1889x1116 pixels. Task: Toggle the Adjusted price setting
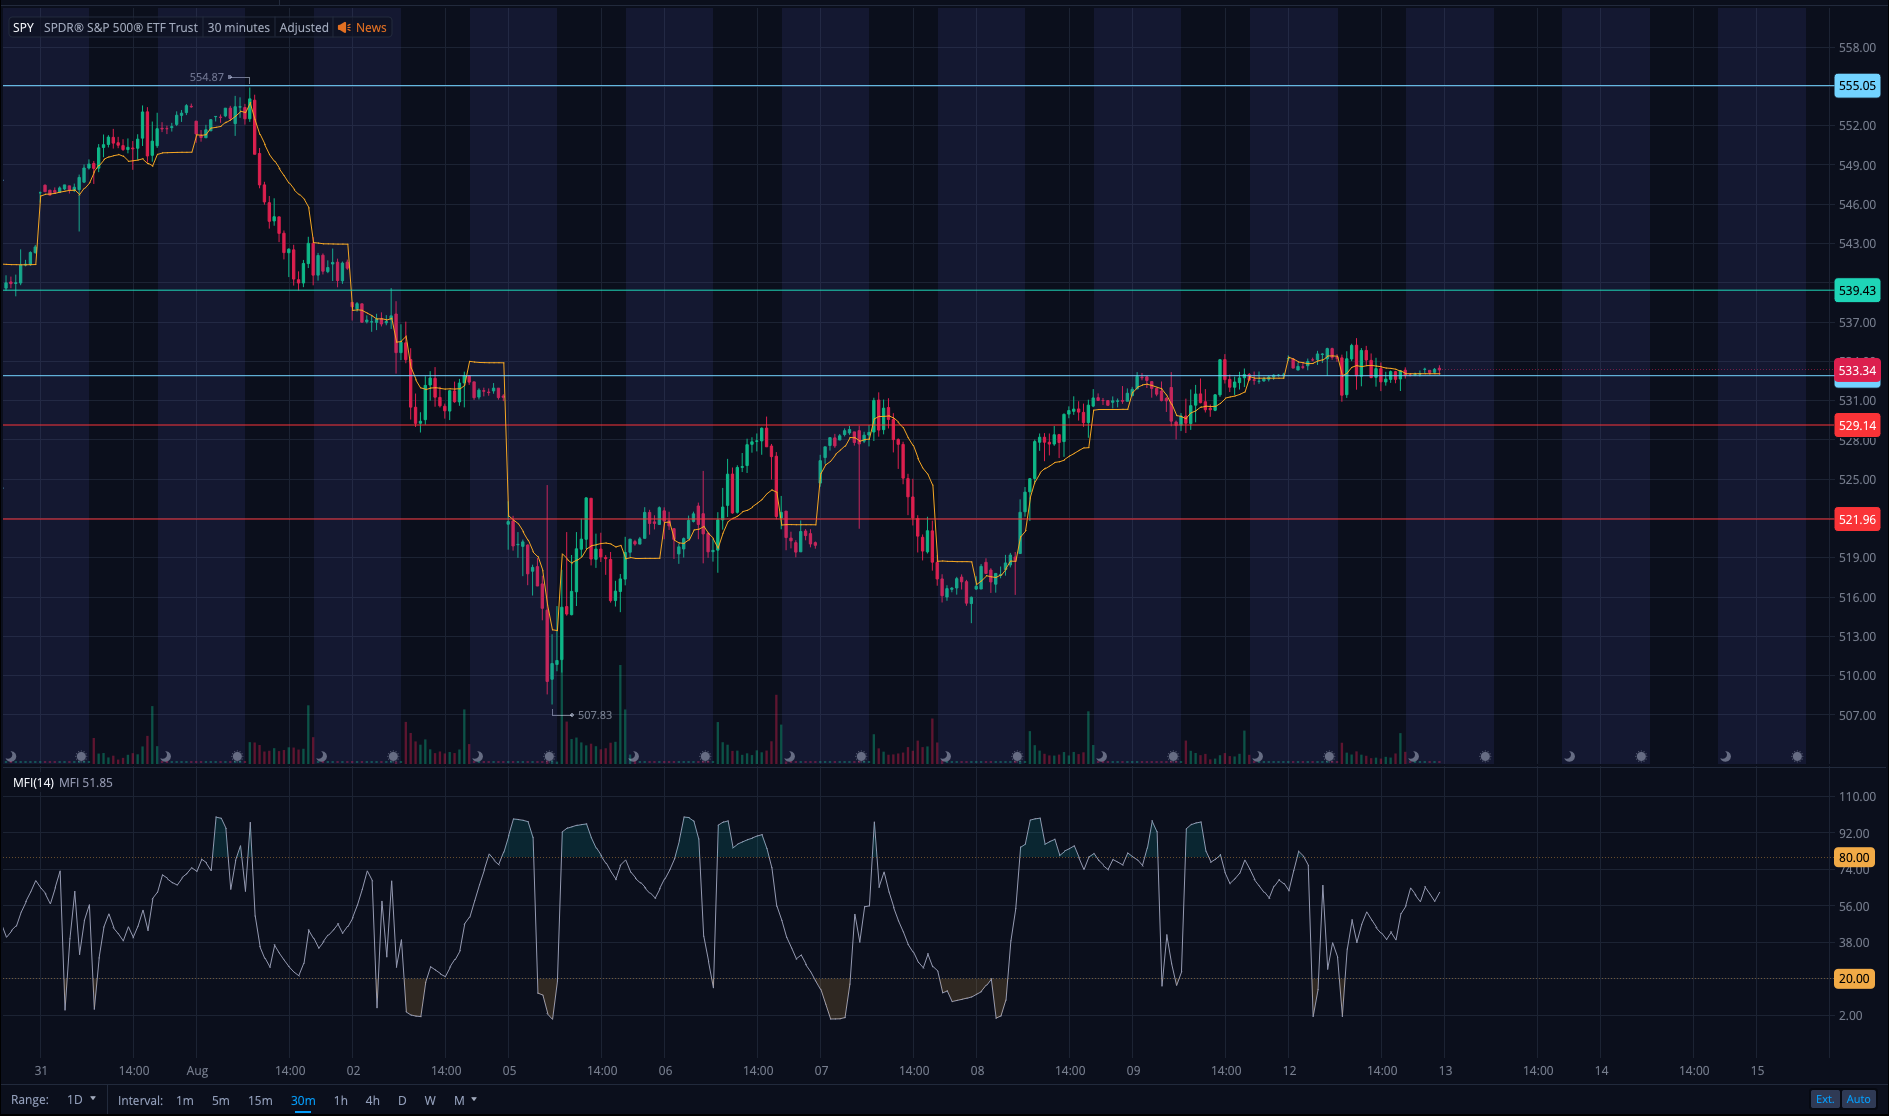click(304, 28)
